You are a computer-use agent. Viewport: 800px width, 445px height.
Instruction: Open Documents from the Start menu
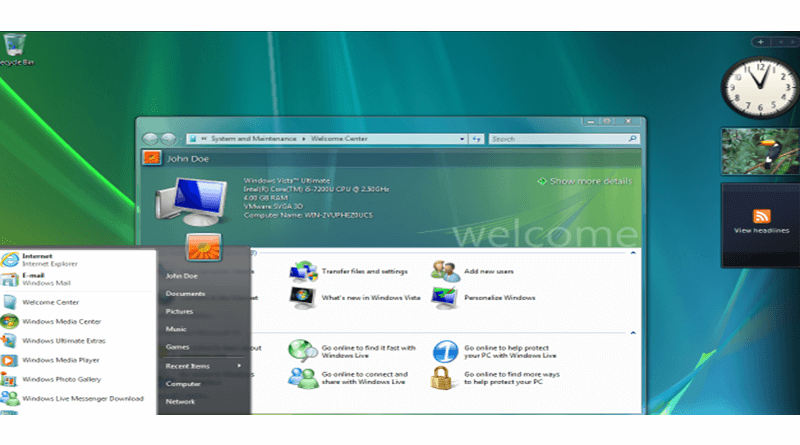(x=185, y=294)
